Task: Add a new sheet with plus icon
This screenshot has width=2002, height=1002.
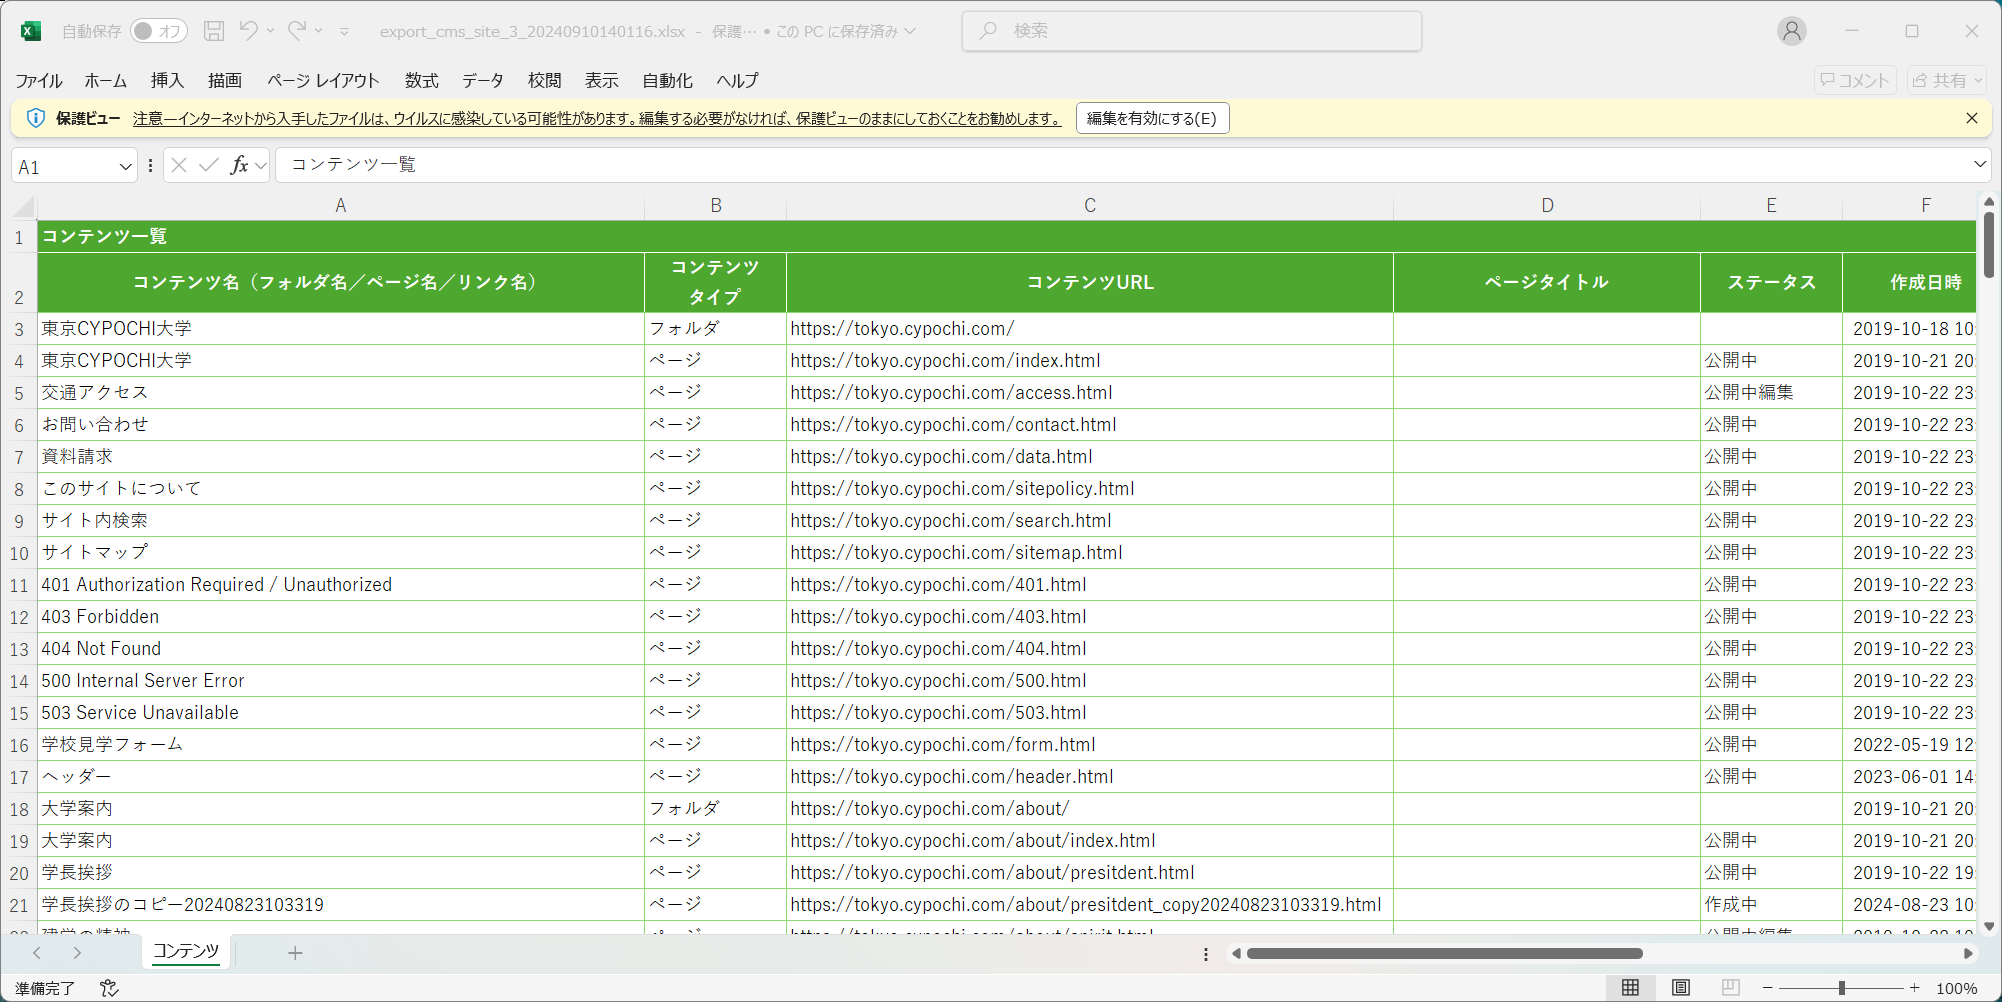Action: point(295,953)
